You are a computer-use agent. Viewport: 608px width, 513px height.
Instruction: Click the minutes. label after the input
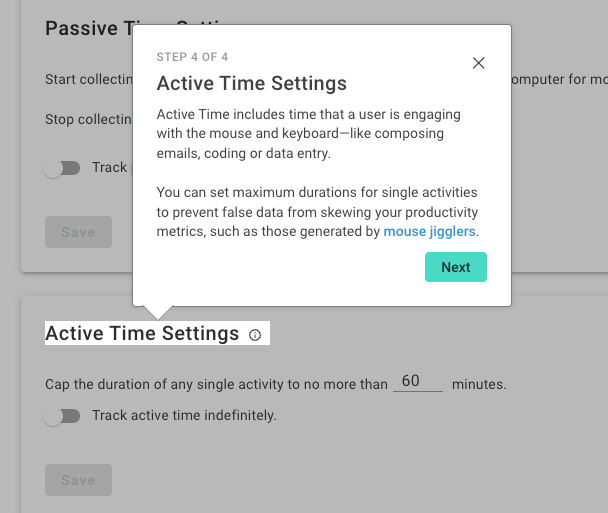[479, 384]
